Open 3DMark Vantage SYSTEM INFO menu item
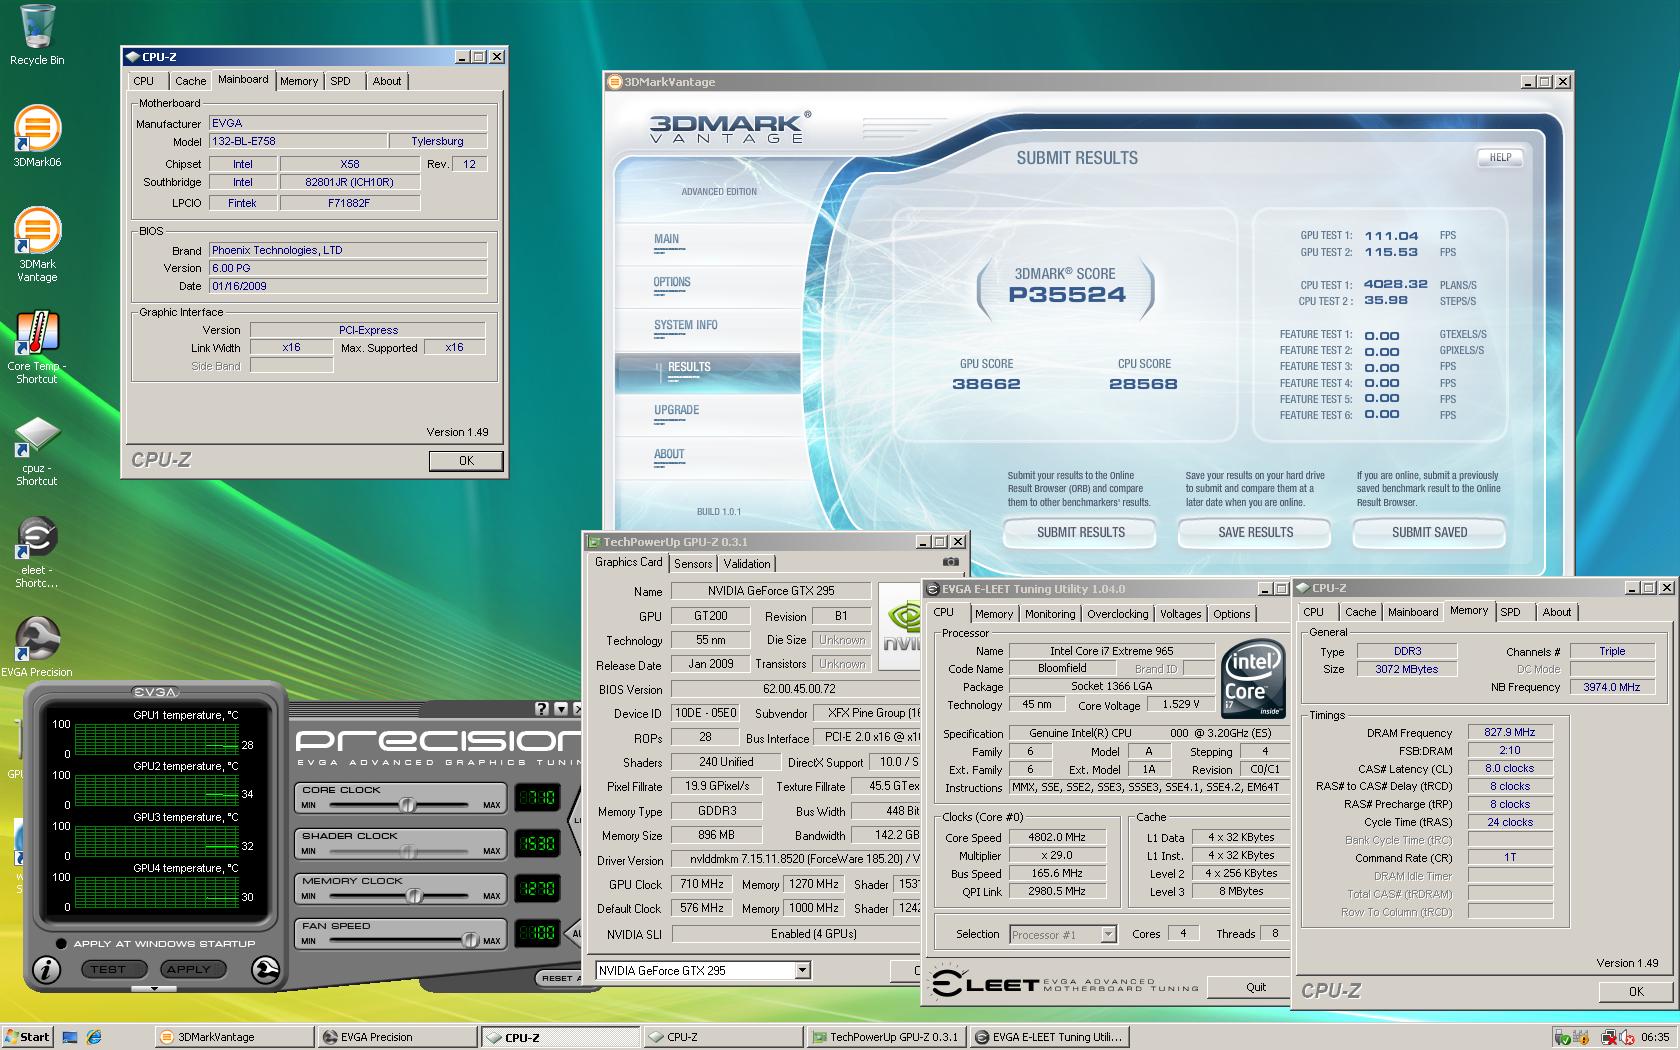 pos(685,325)
